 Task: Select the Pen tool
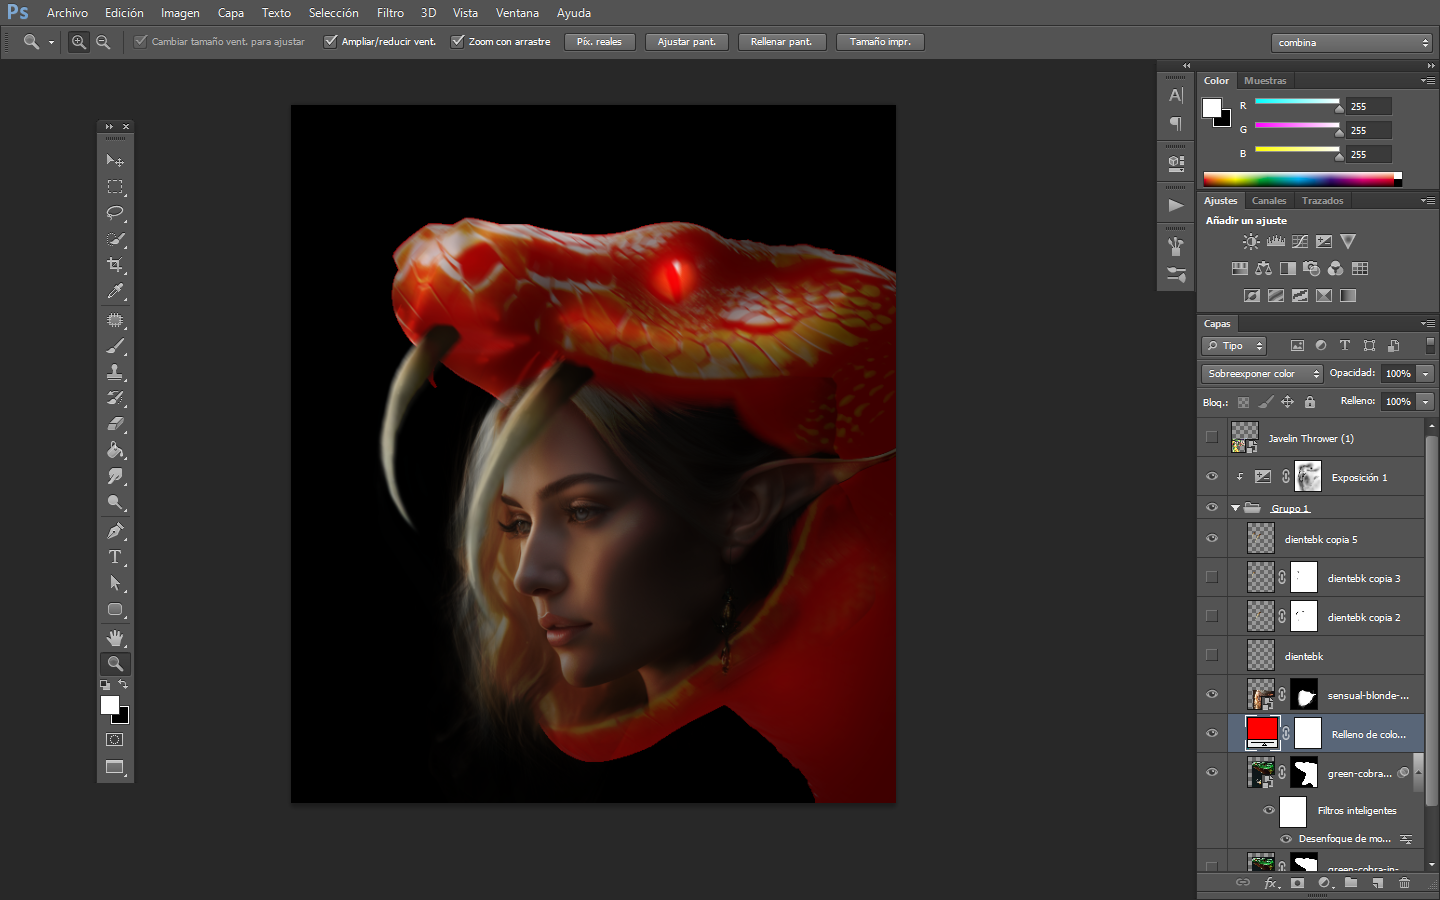[x=115, y=531]
